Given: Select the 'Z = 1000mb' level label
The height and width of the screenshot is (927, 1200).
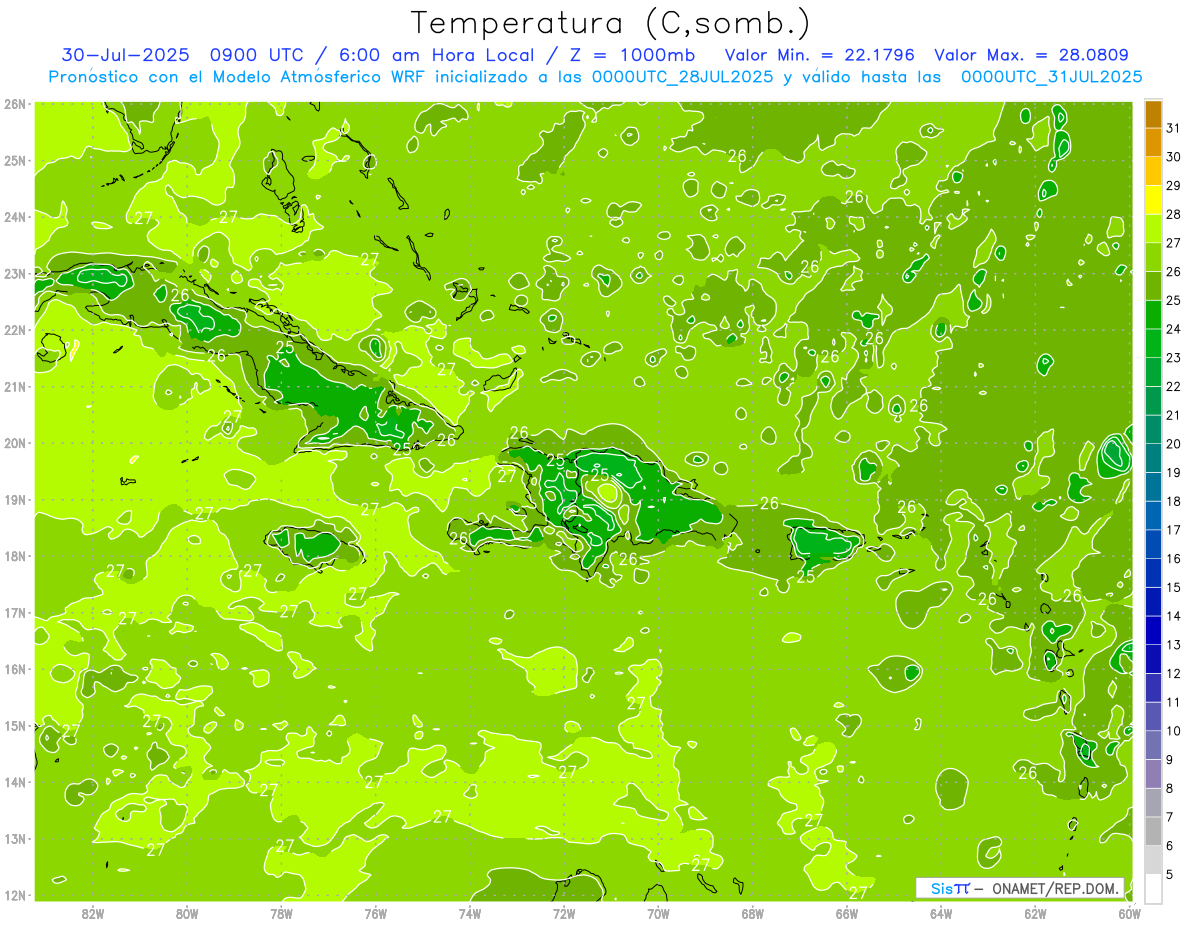Looking at the screenshot, I should [630, 55].
